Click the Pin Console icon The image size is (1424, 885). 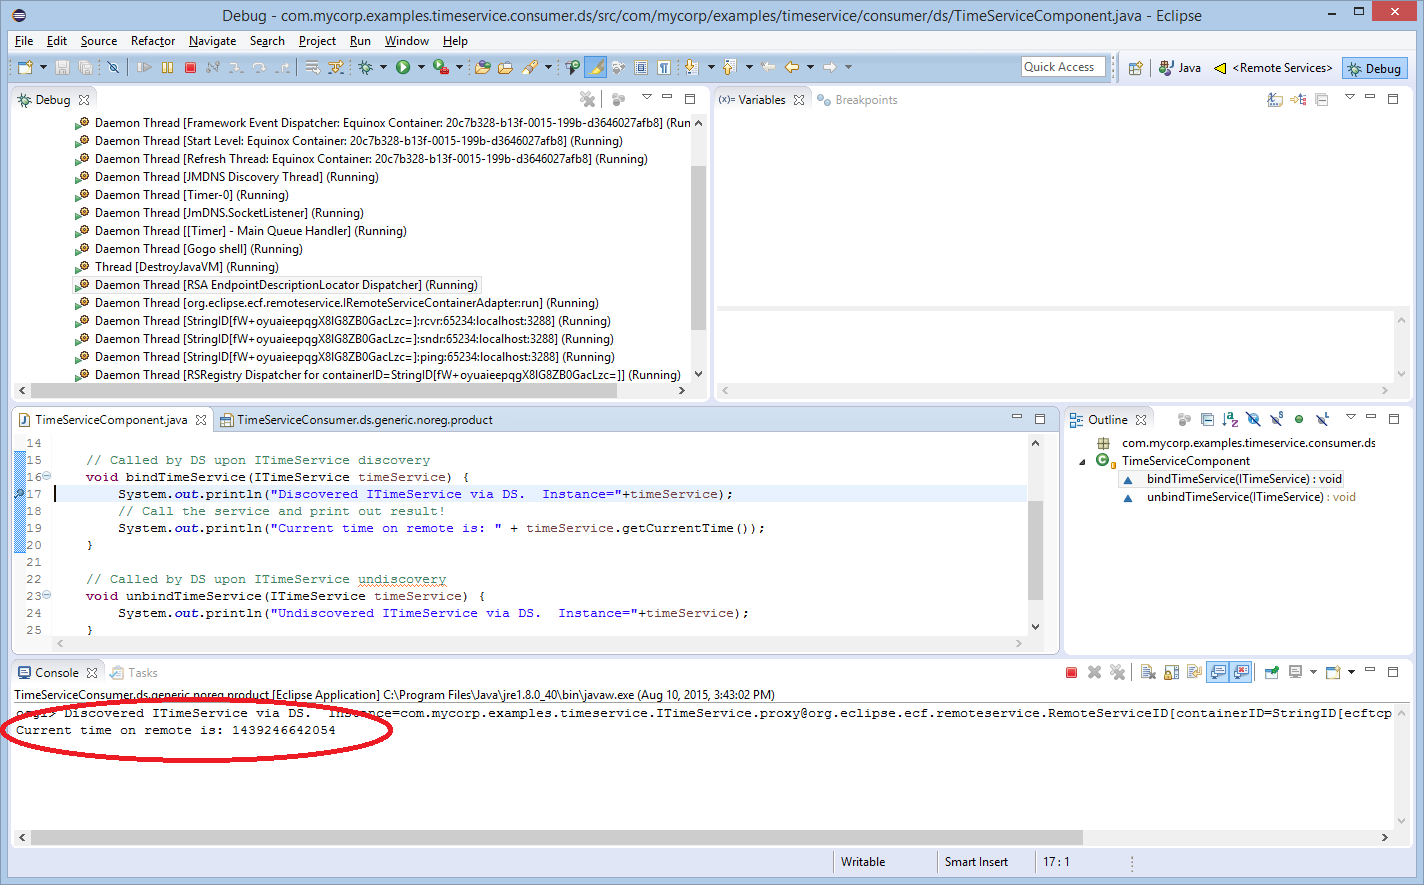tap(1272, 672)
